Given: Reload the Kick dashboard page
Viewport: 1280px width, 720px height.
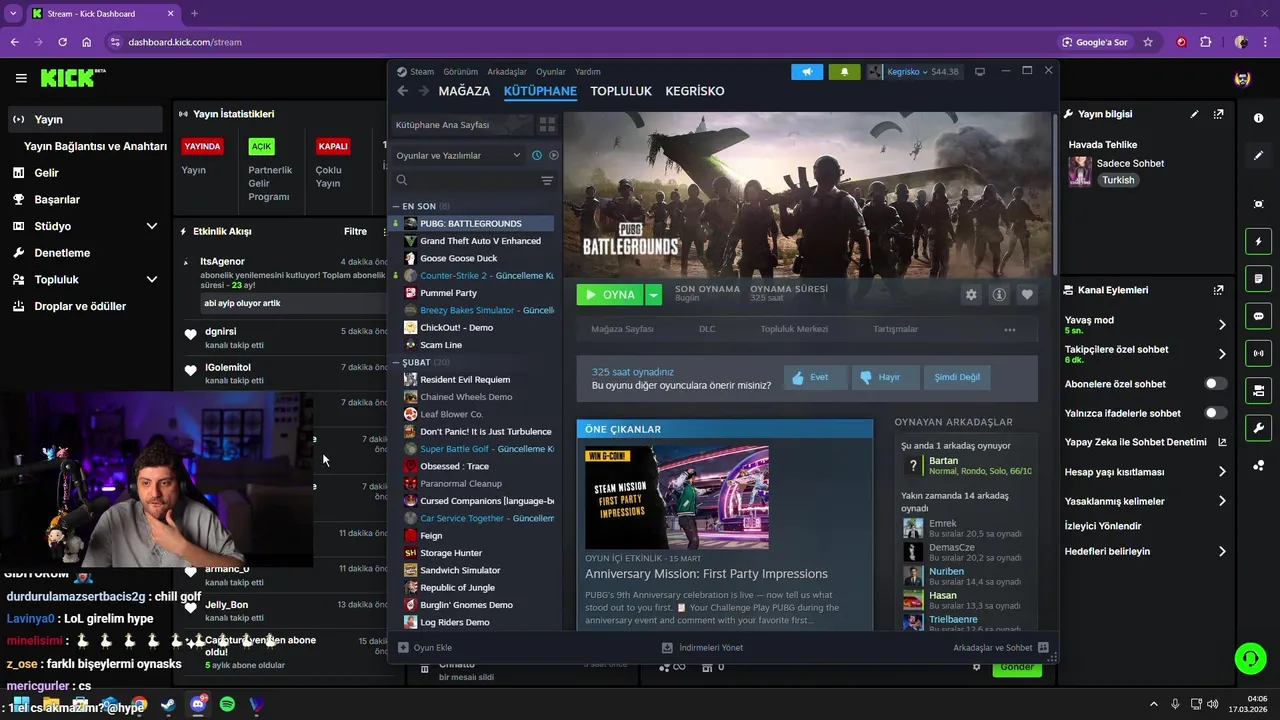Looking at the screenshot, I should tap(62, 42).
